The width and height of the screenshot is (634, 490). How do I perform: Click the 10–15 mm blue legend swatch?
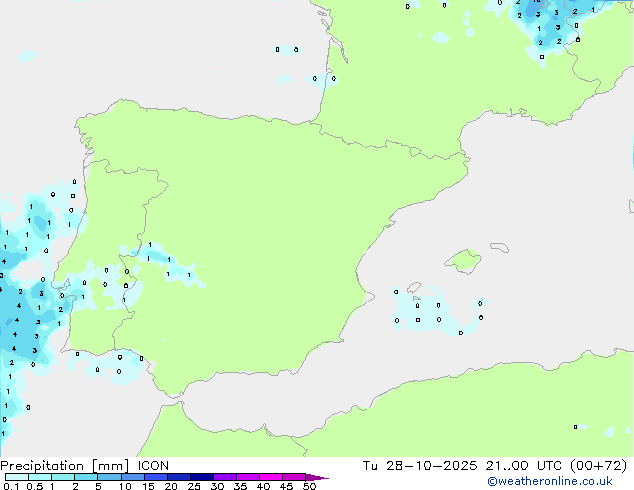(x=132, y=478)
